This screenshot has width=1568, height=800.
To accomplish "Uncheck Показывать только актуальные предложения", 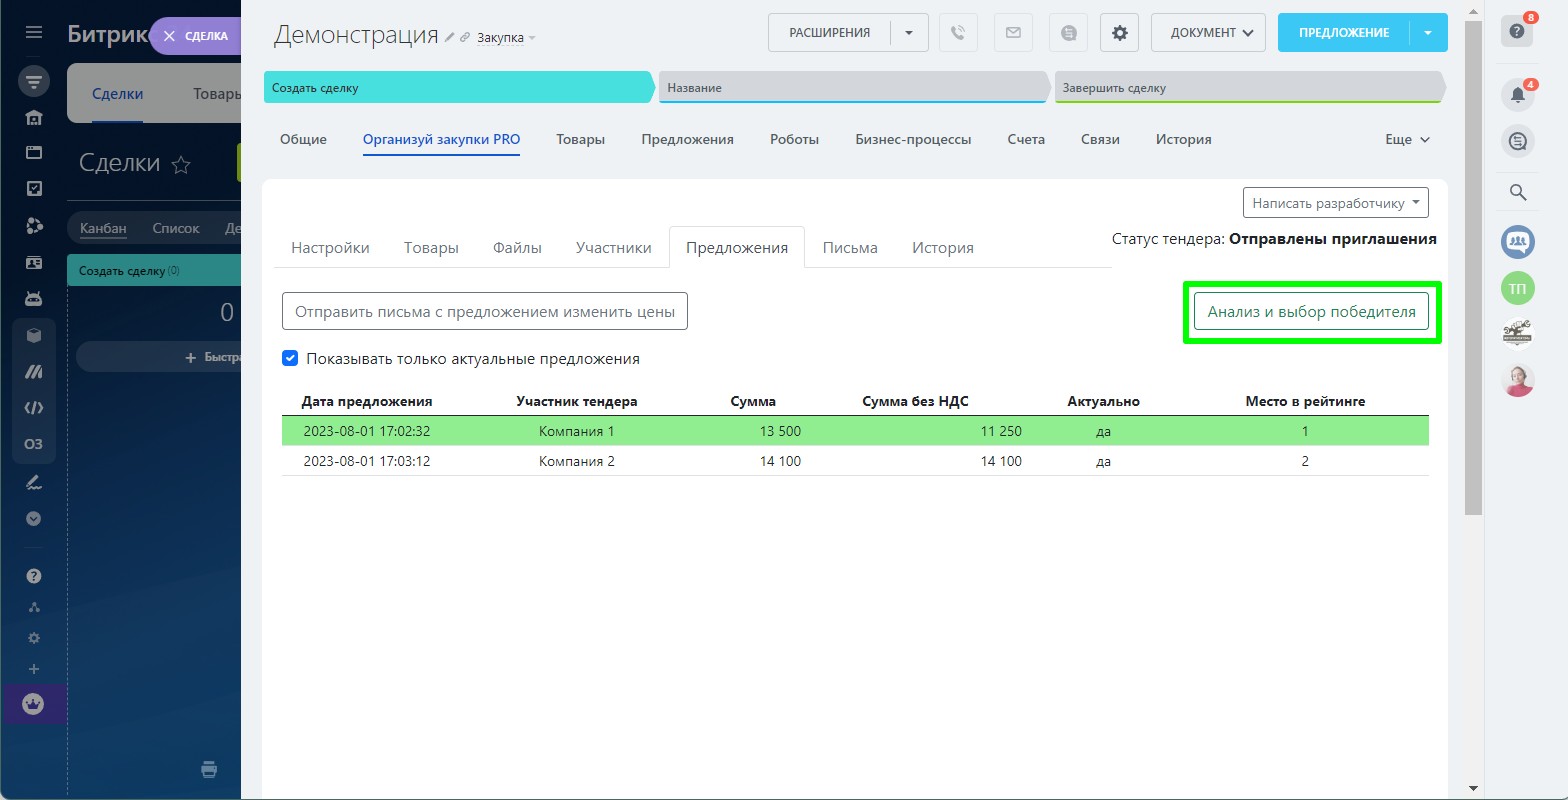I will coord(290,358).
